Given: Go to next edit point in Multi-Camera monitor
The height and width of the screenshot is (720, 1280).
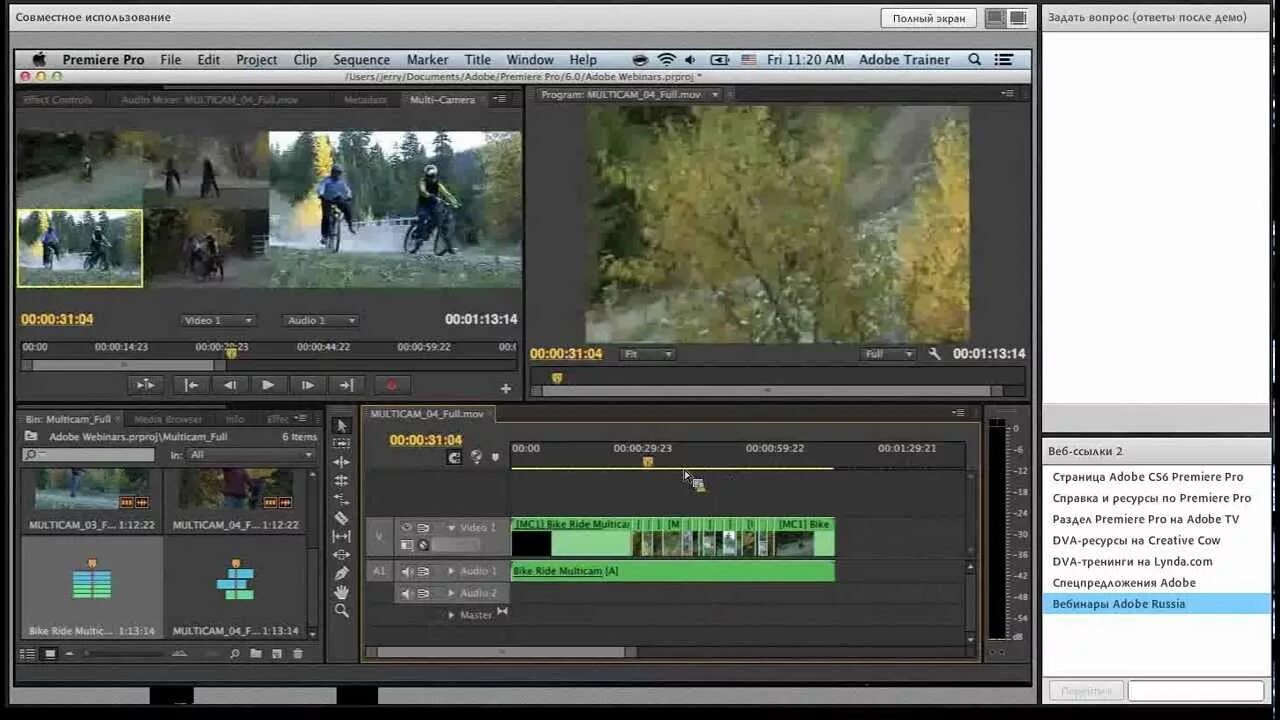Looking at the screenshot, I should 346,385.
